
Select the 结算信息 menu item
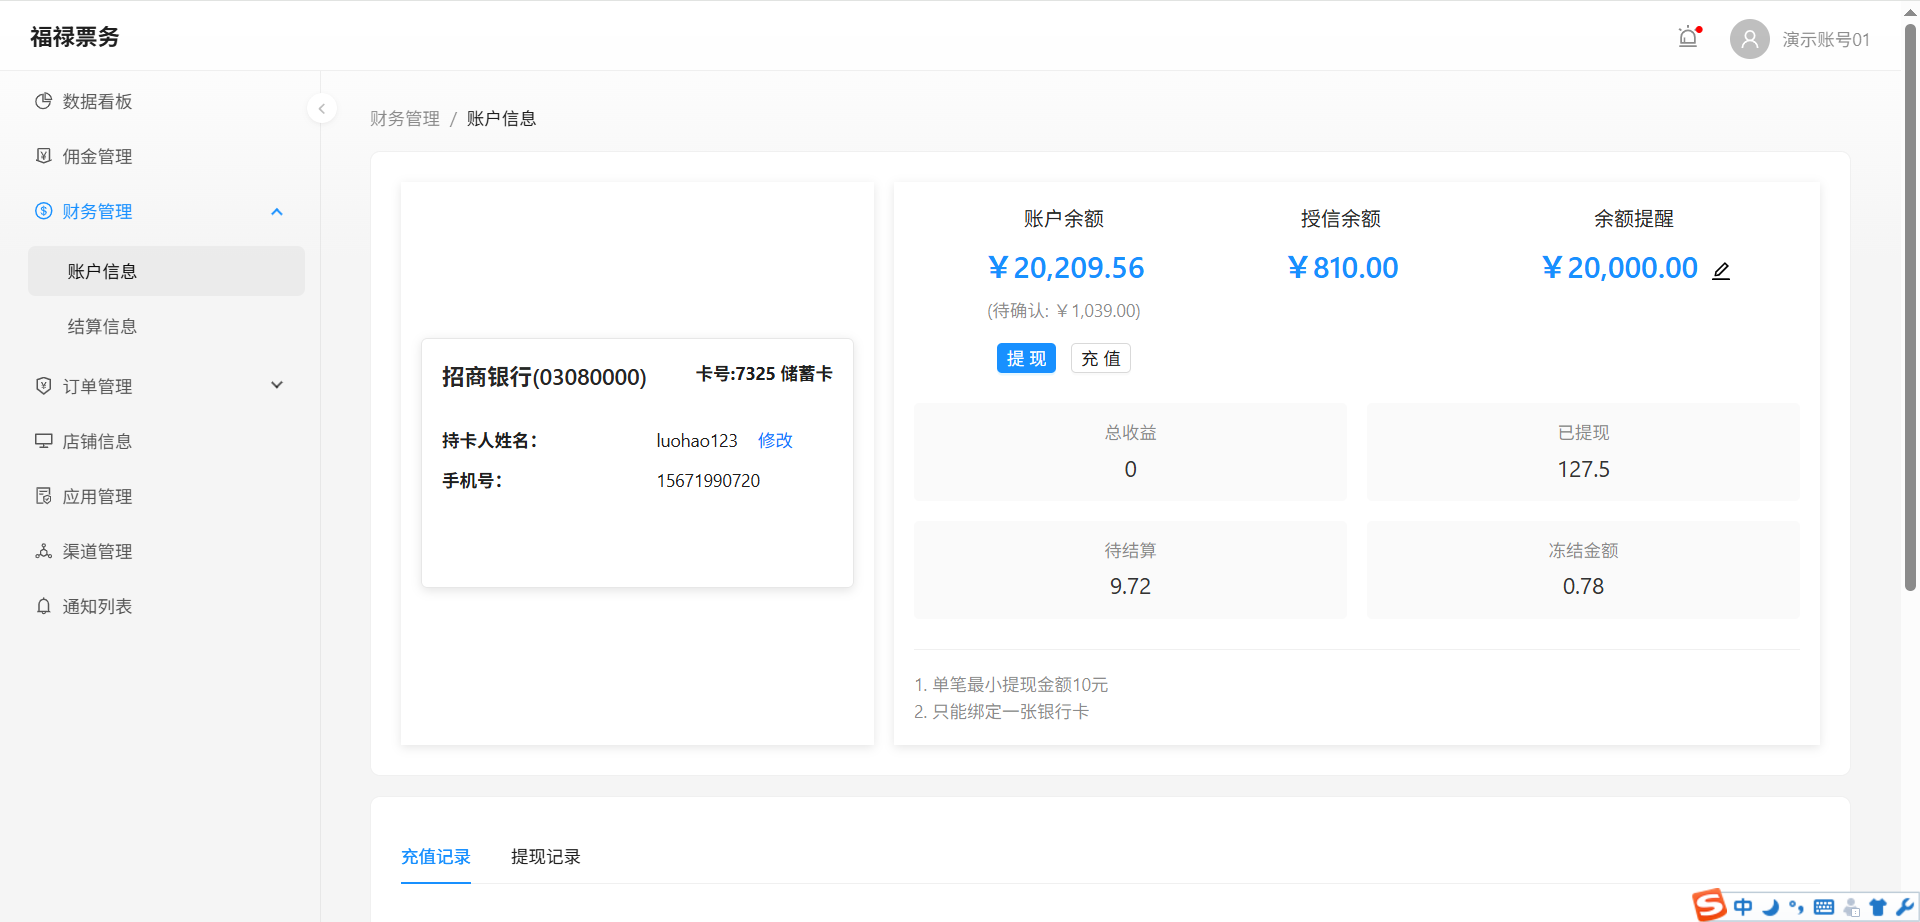[102, 326]
